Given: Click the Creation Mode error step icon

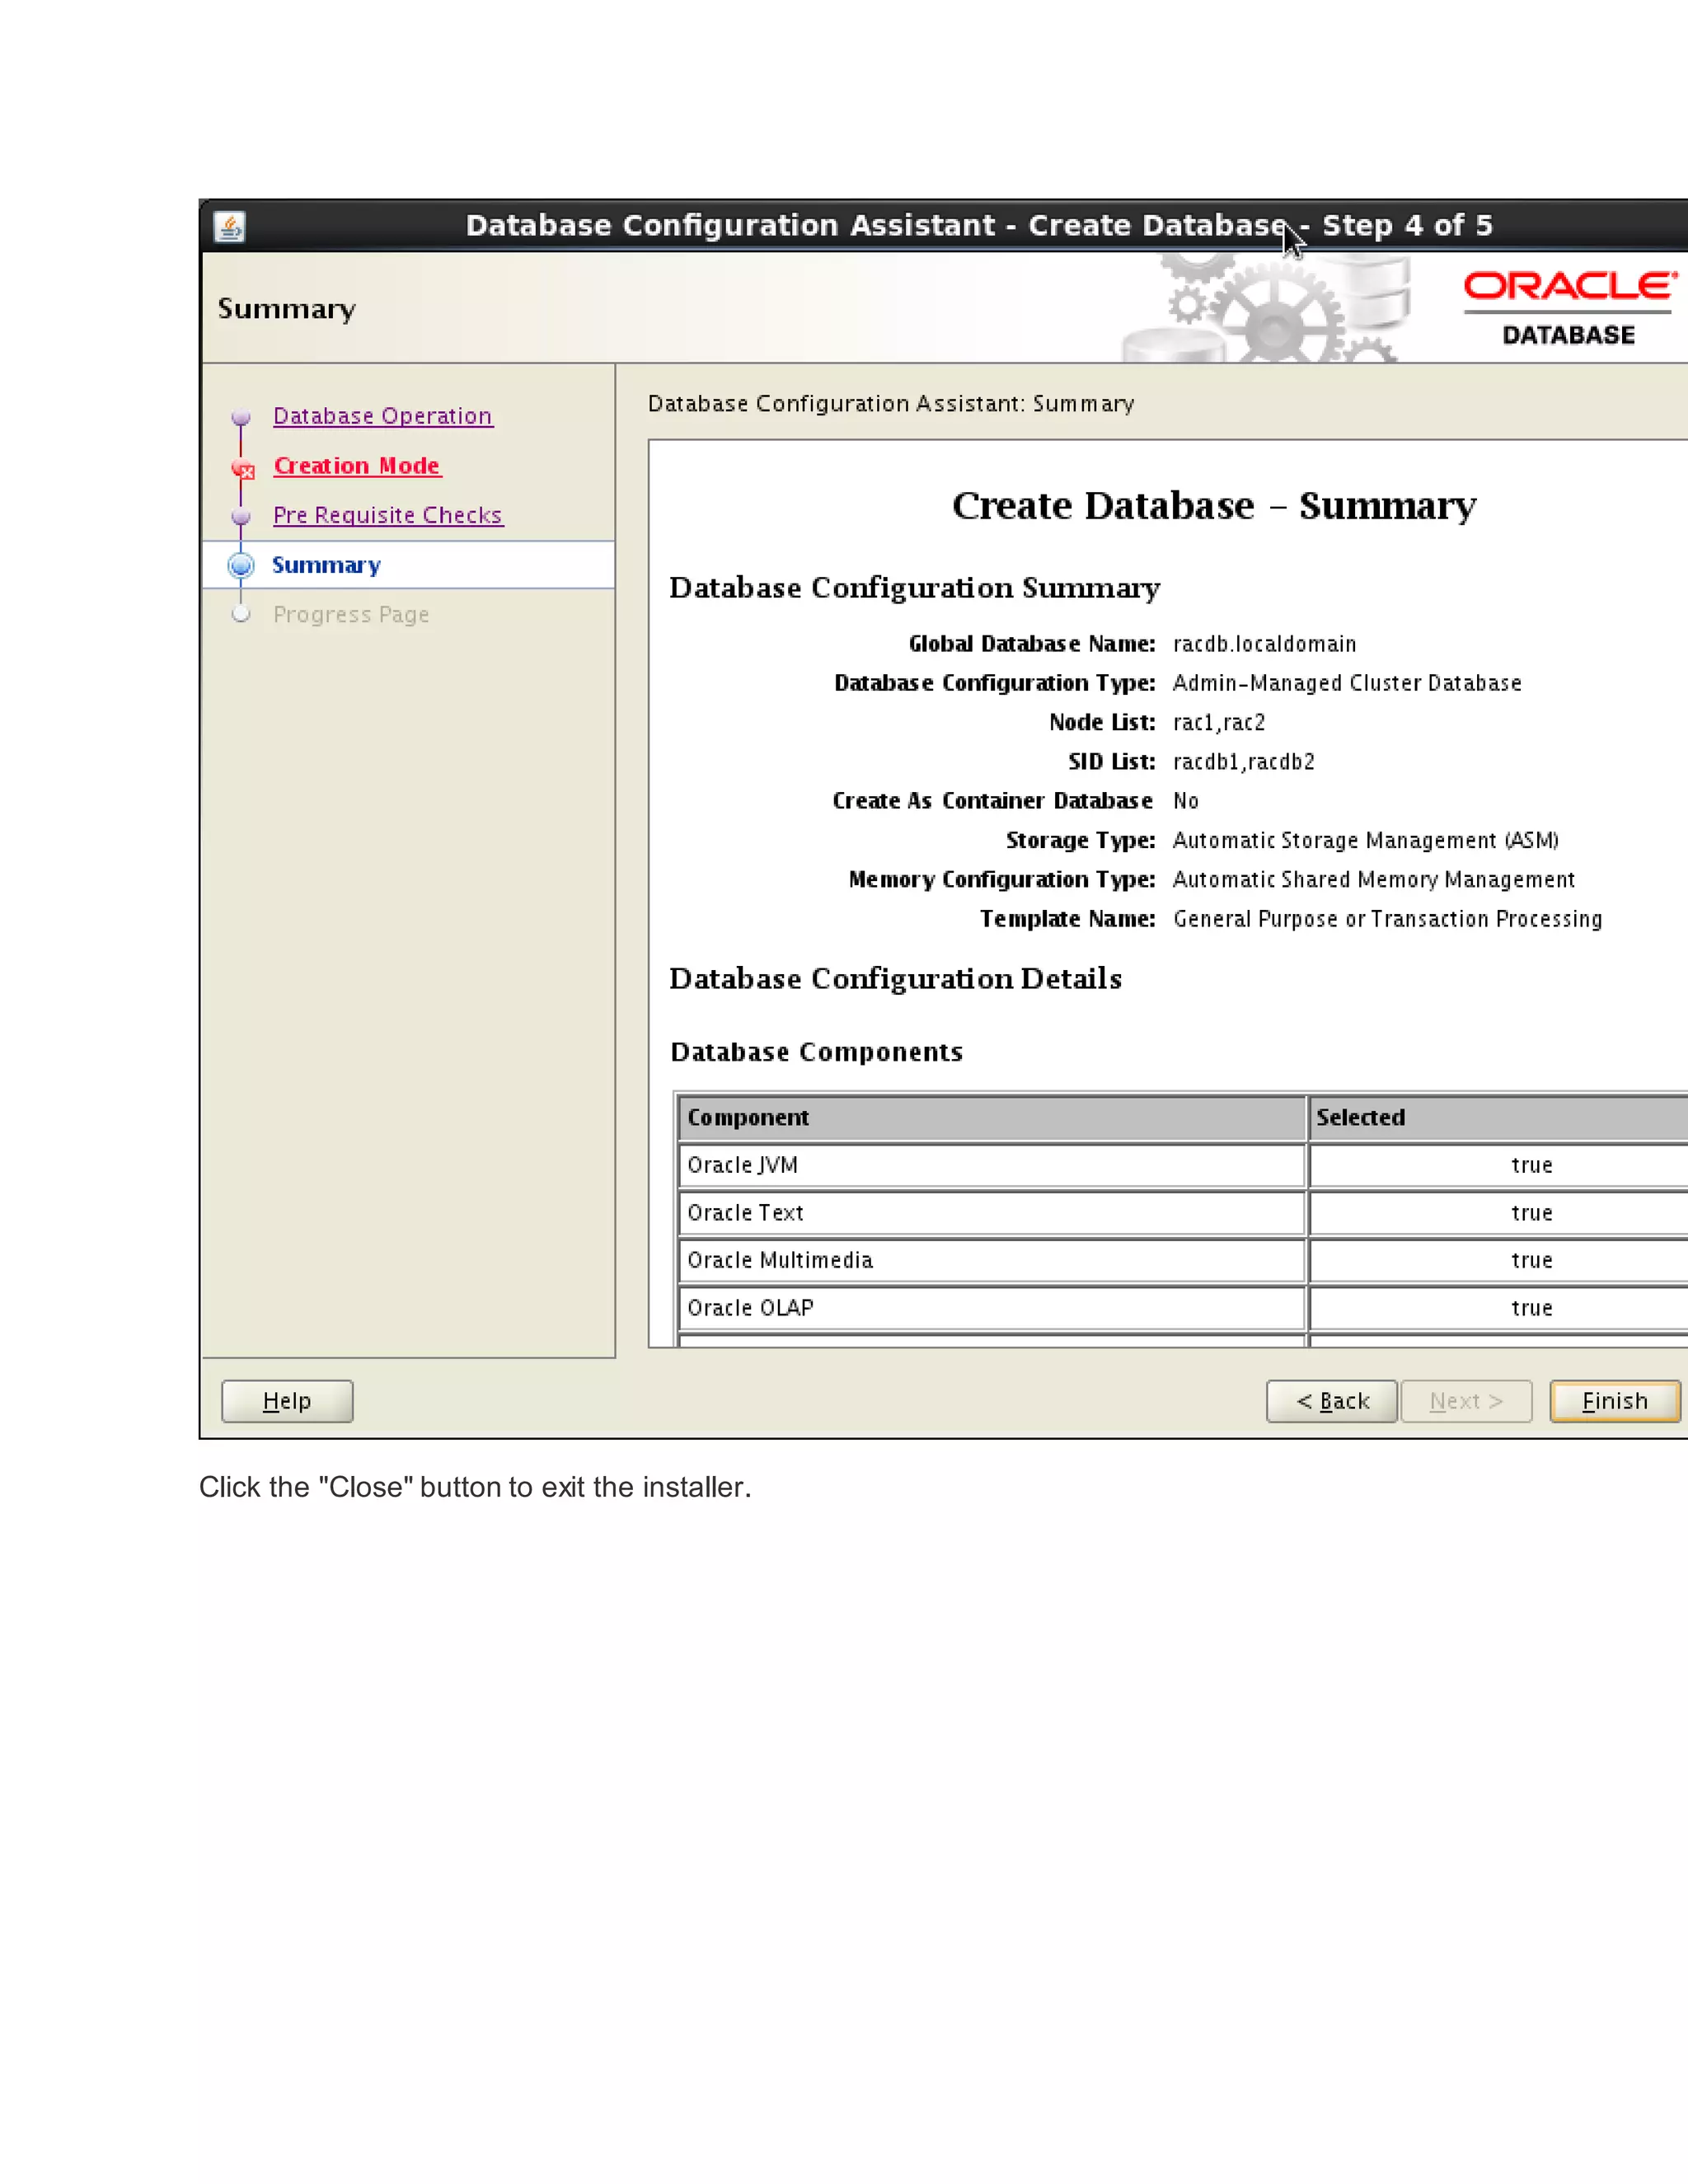Looking at the screenshot, I should (x=242, y=468).
